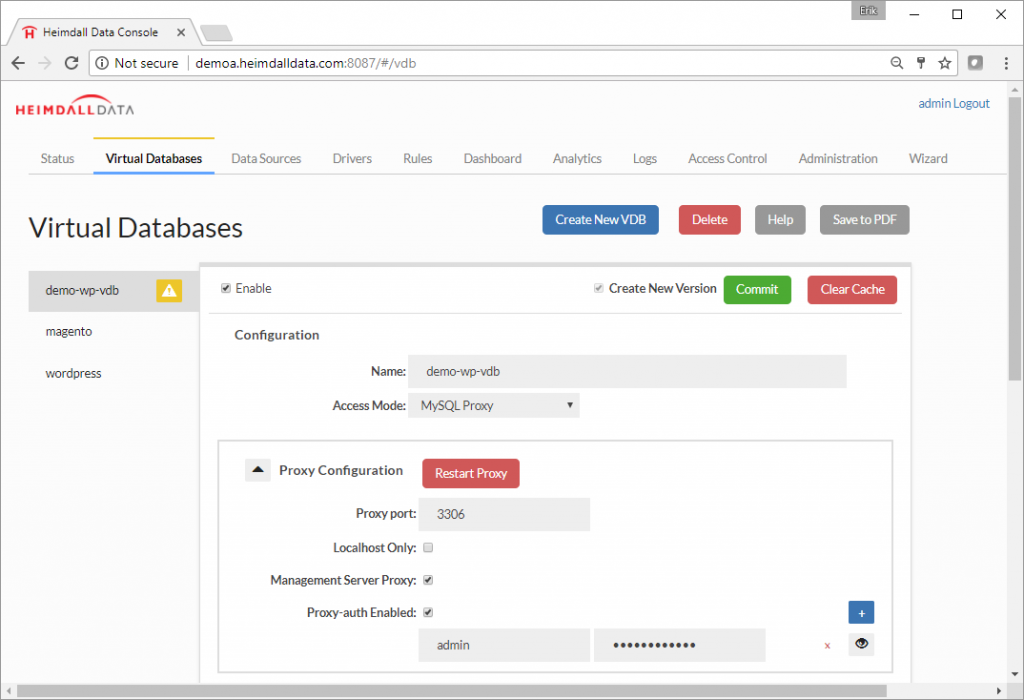Image resolution: width=1024 pixels, height=700 pixels.
Task: Open the Chrome three-dot menu
Action: pyautogui.click(x=1006, y=63)
